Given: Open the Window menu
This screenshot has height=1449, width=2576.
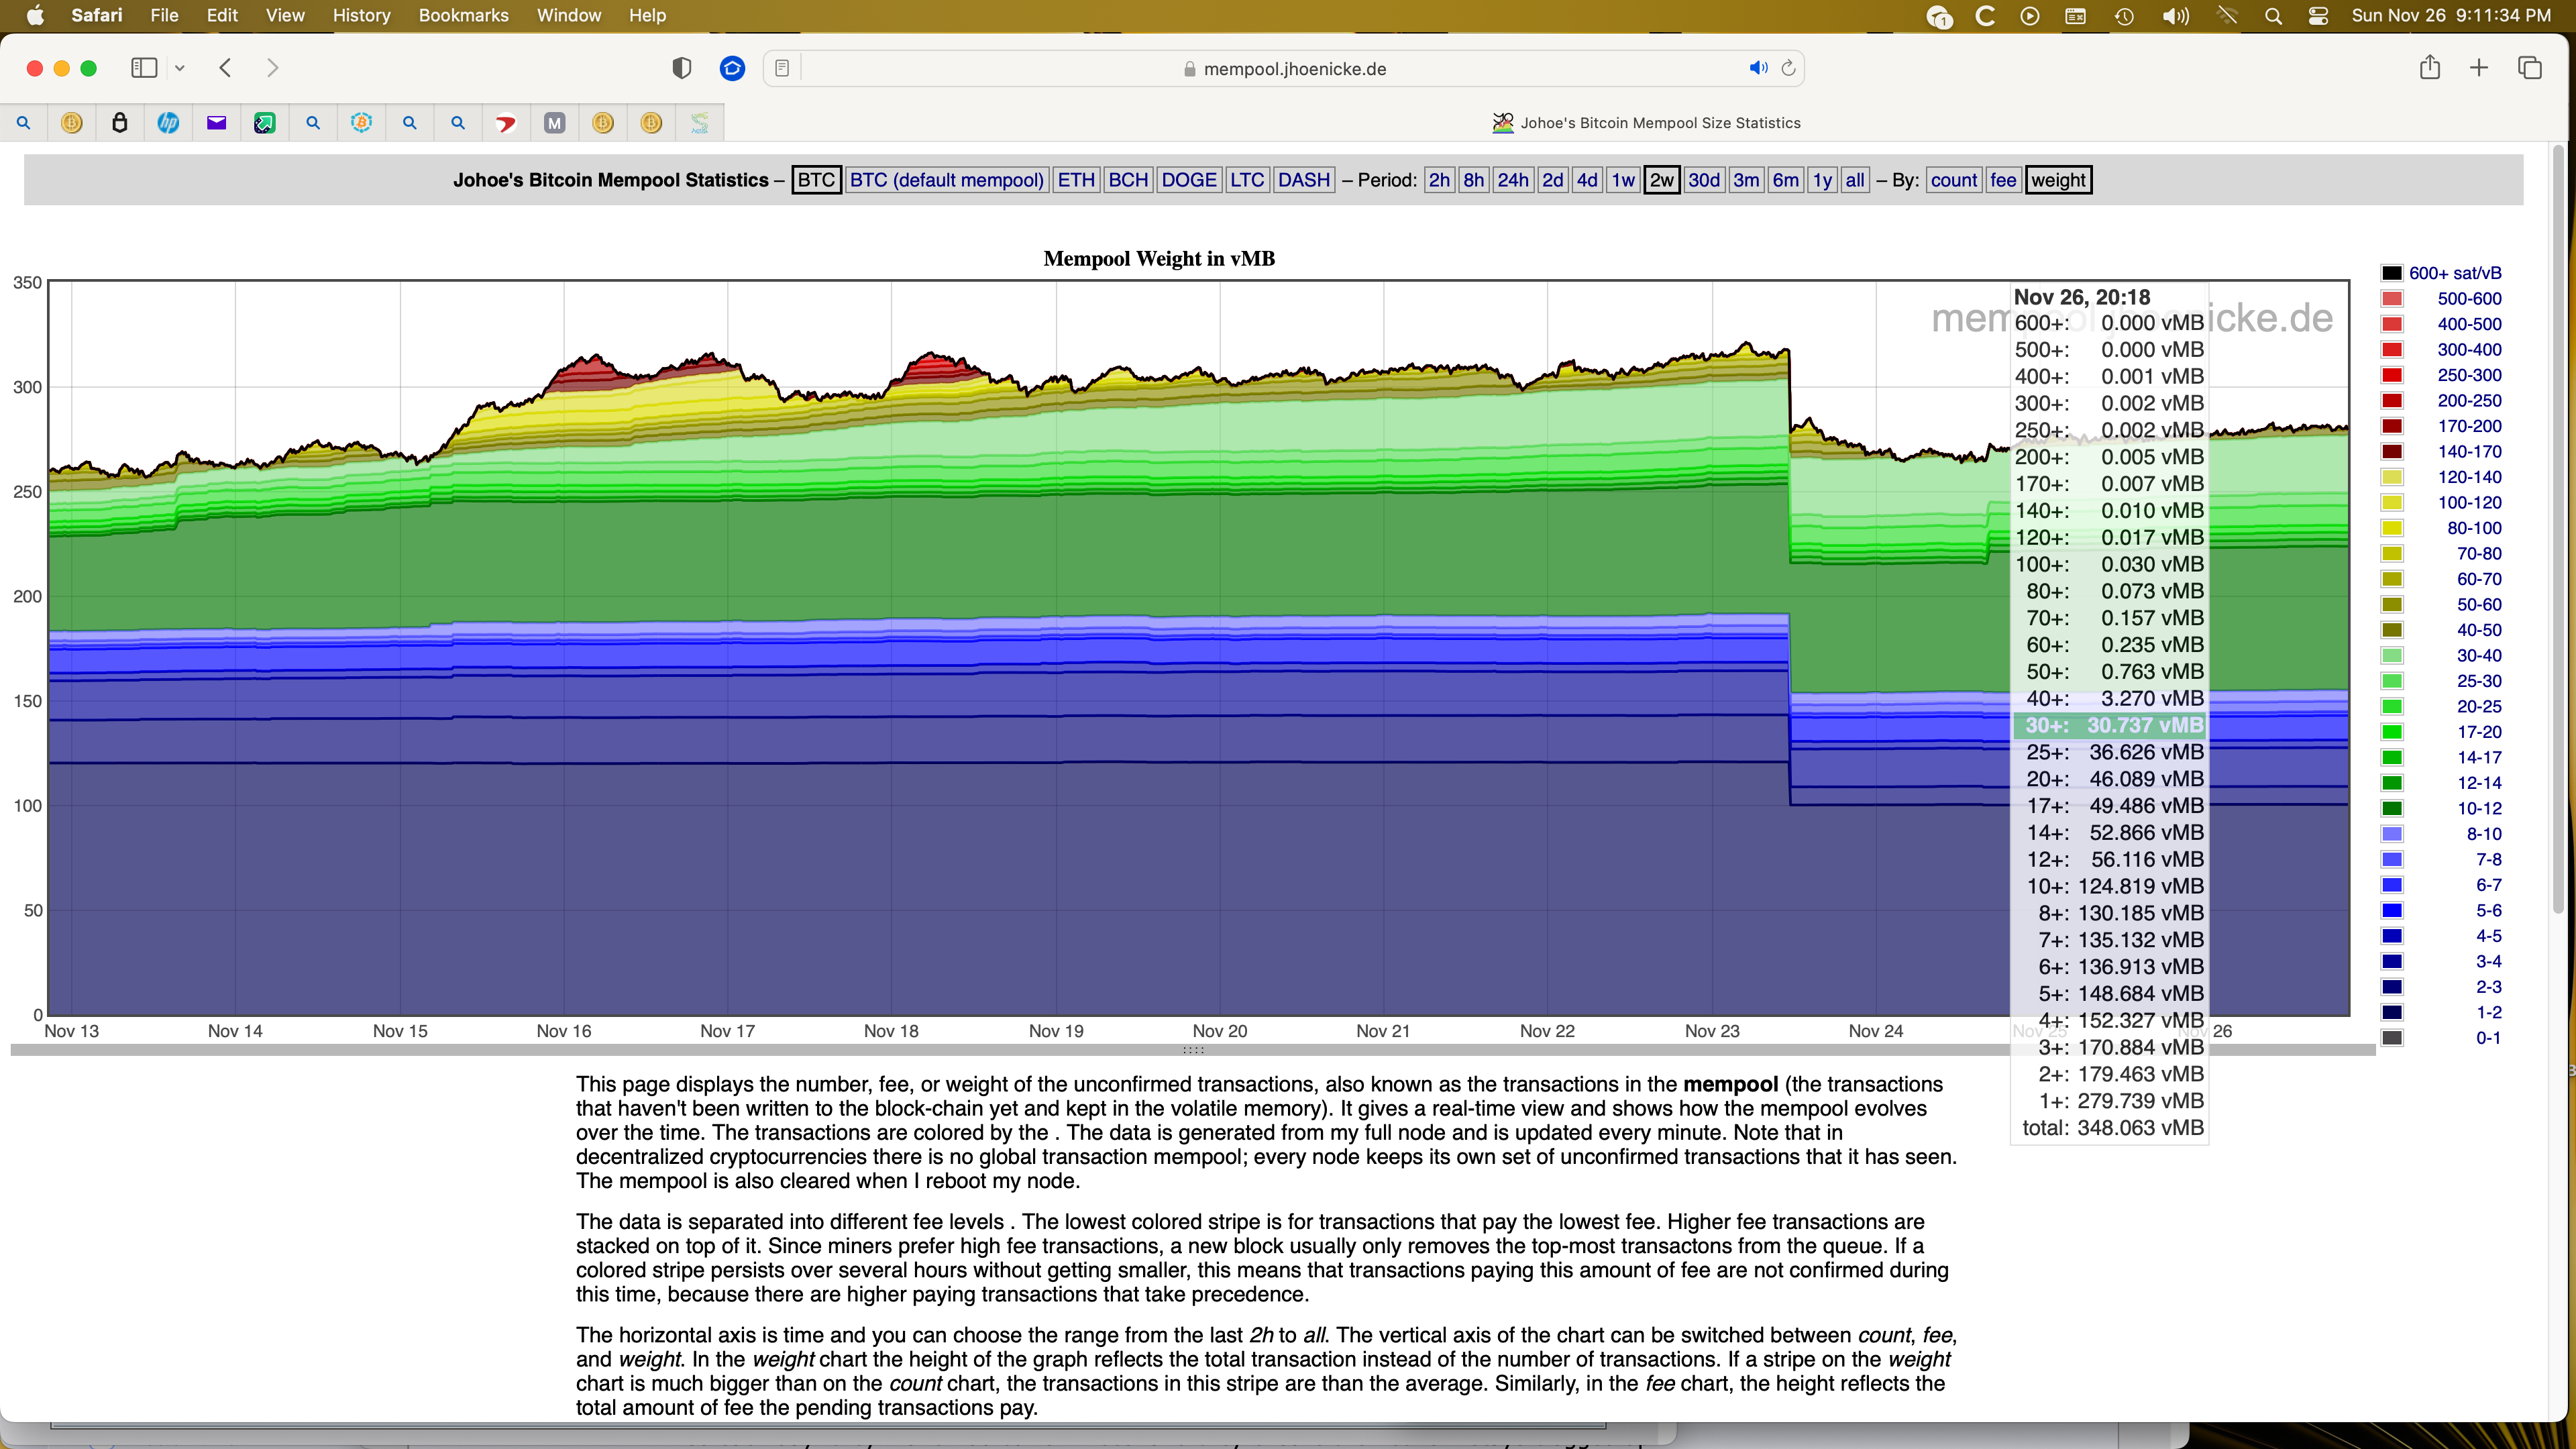Looking at the screenshot, I should point(569,15).
